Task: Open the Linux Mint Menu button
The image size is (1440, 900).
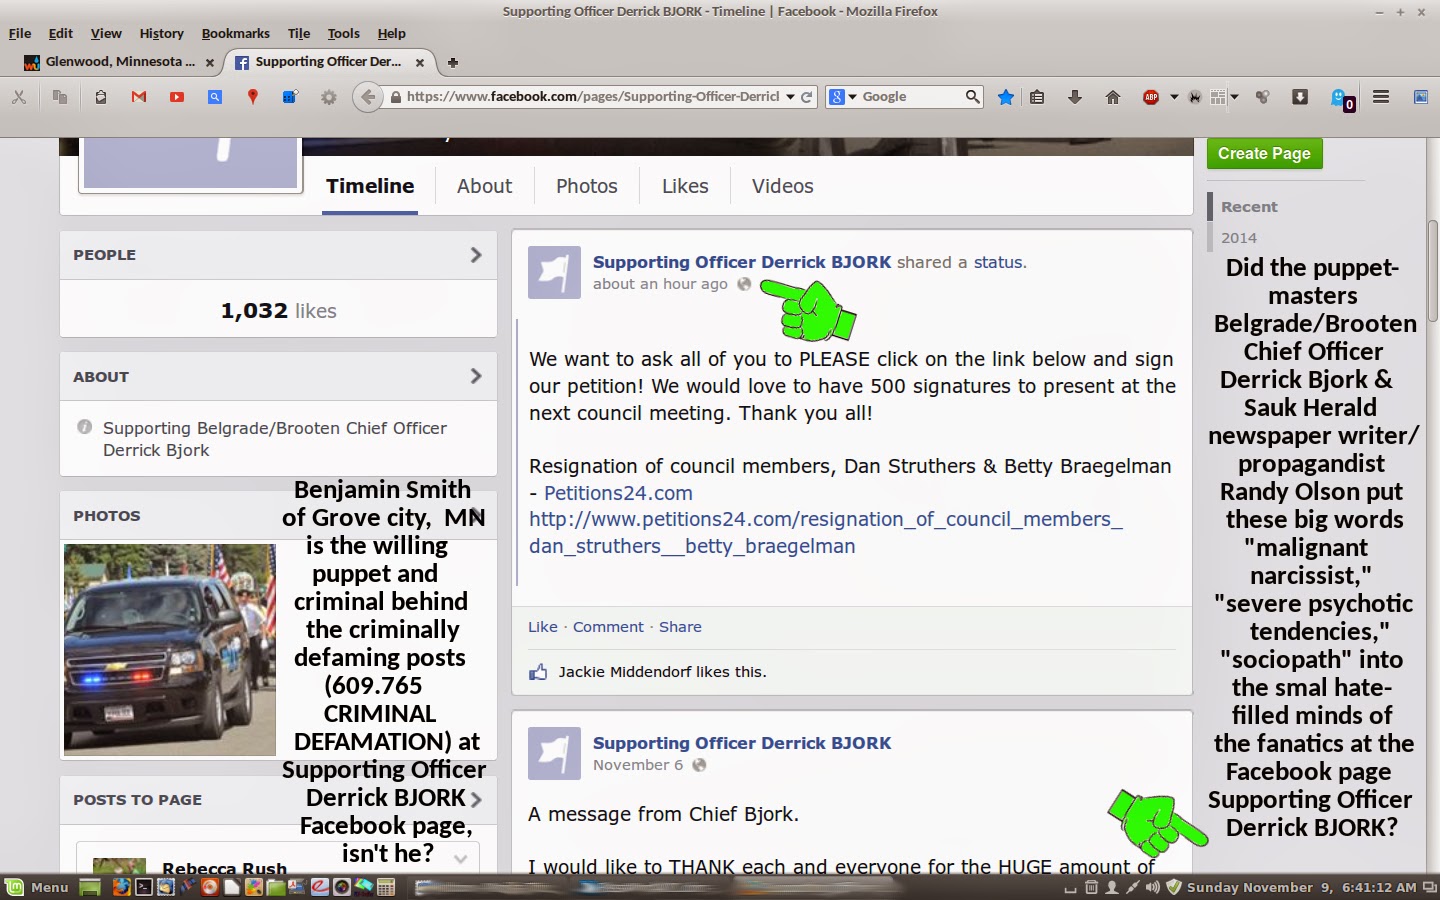Action: (x=37, y=887)
